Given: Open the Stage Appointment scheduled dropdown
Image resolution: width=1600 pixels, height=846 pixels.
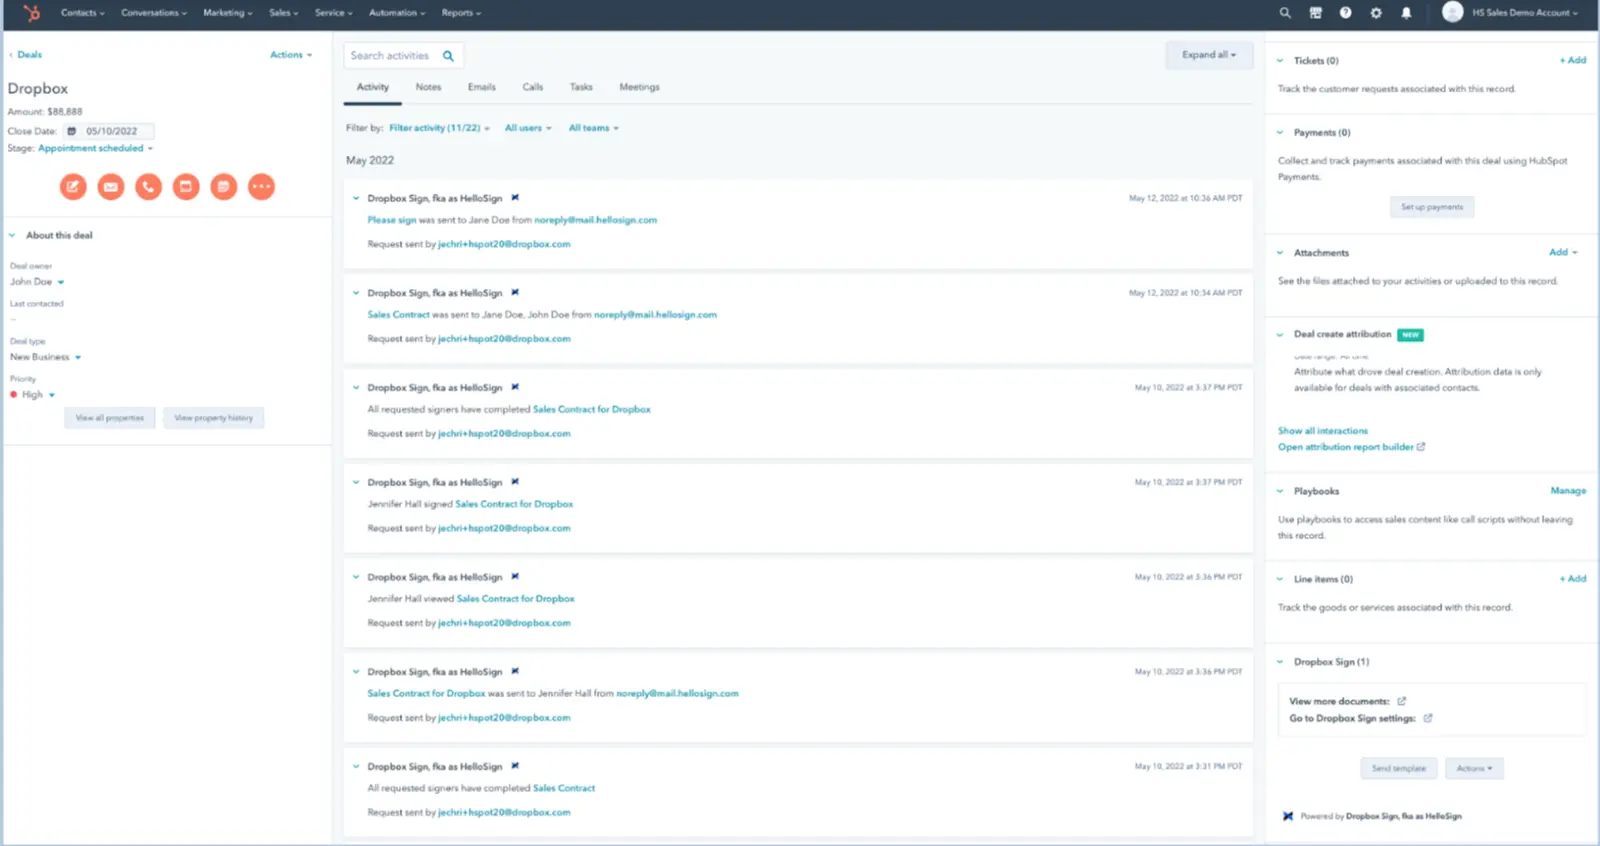Looking at the screenshot, I should (x=96, y=148).
